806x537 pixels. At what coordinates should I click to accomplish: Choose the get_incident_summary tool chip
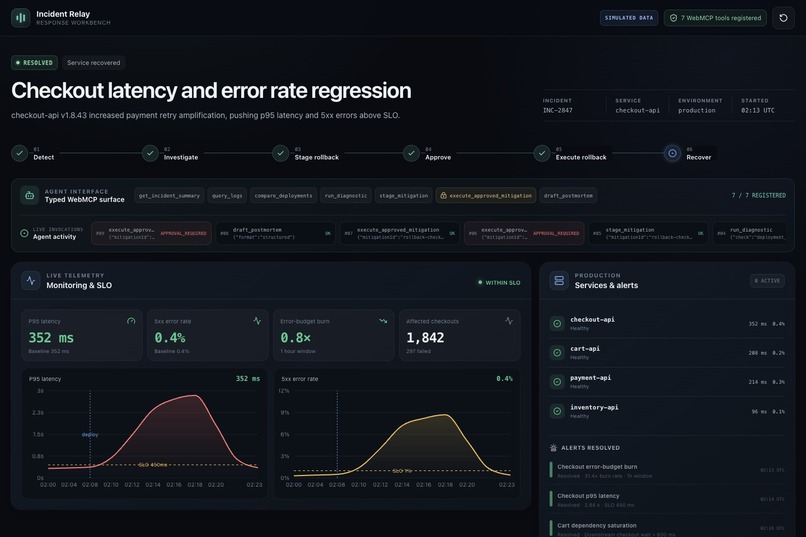(x=169, y=196)
